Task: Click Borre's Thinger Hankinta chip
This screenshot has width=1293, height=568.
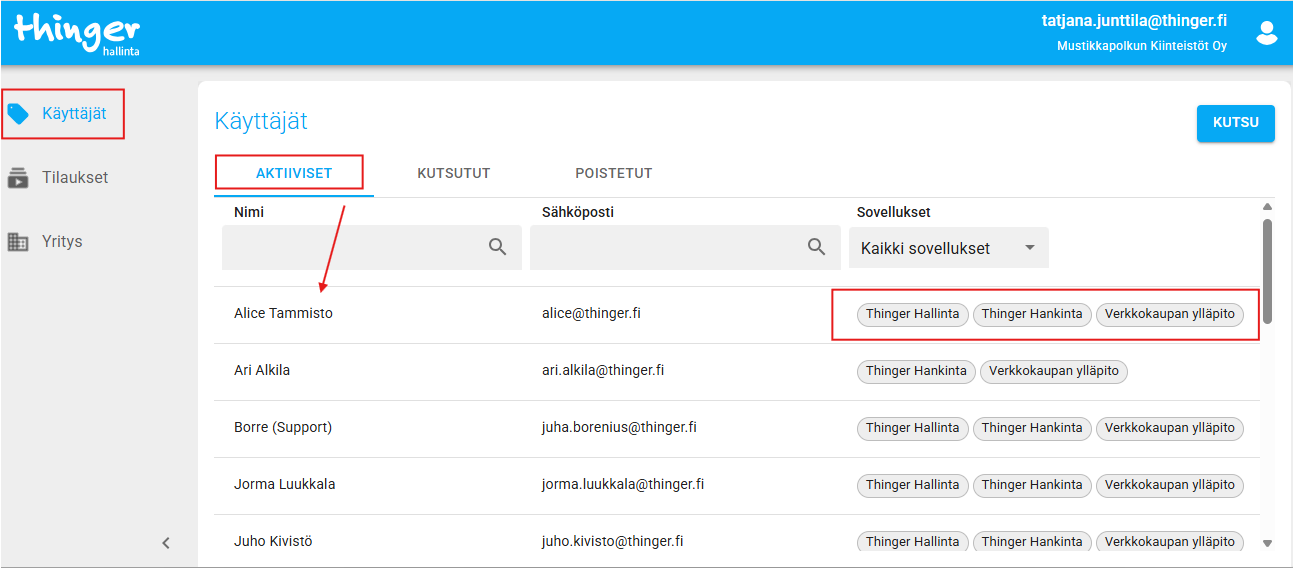Action: coord(1032,428)
